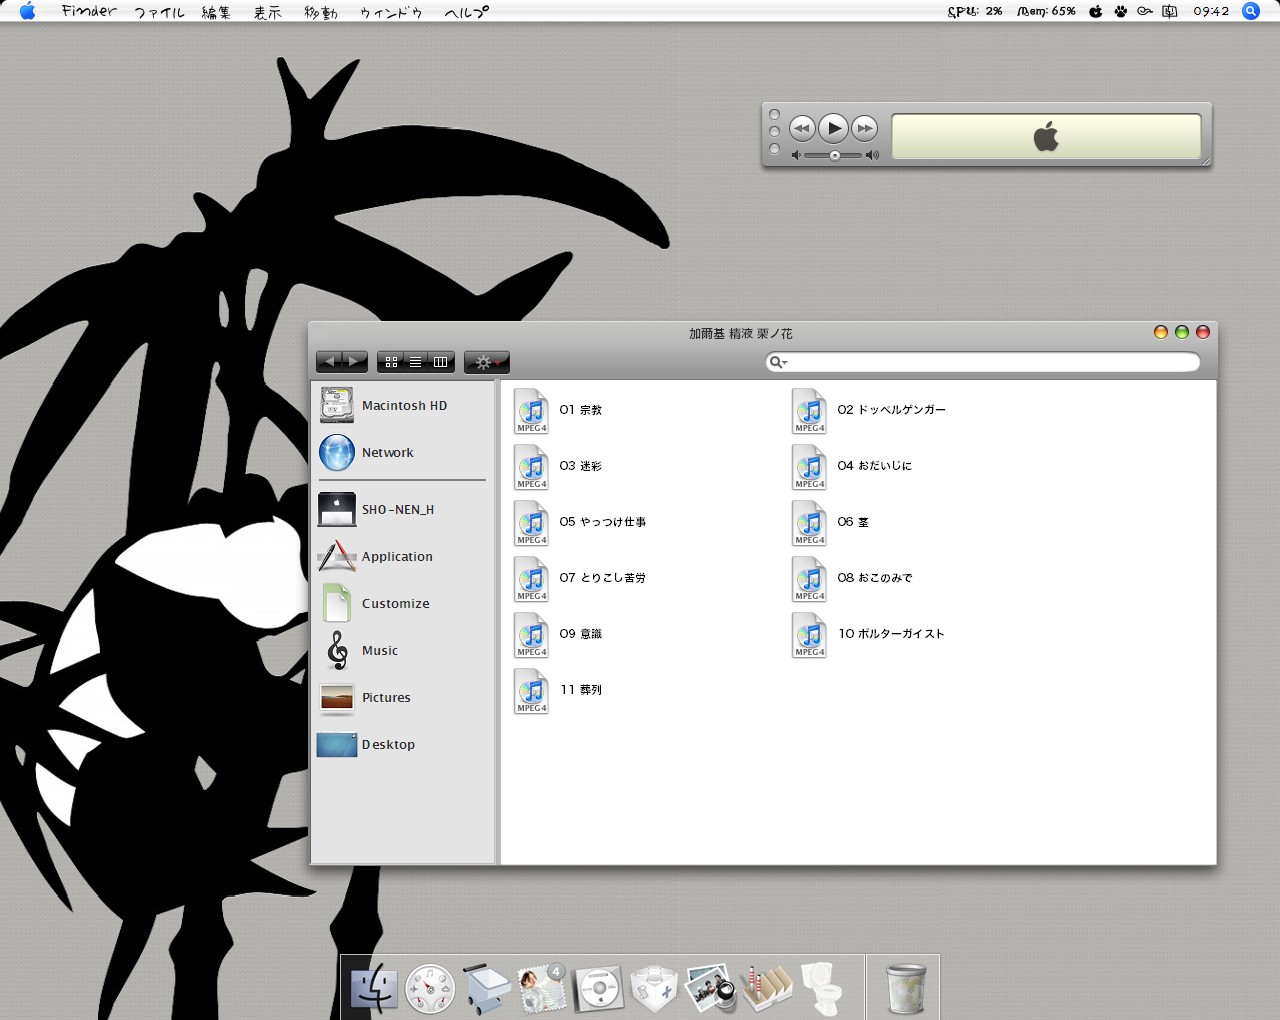Switch Finder window to icon view
The height and width of the screenshot is (1020, 1280).
click(x=391, y=362)
